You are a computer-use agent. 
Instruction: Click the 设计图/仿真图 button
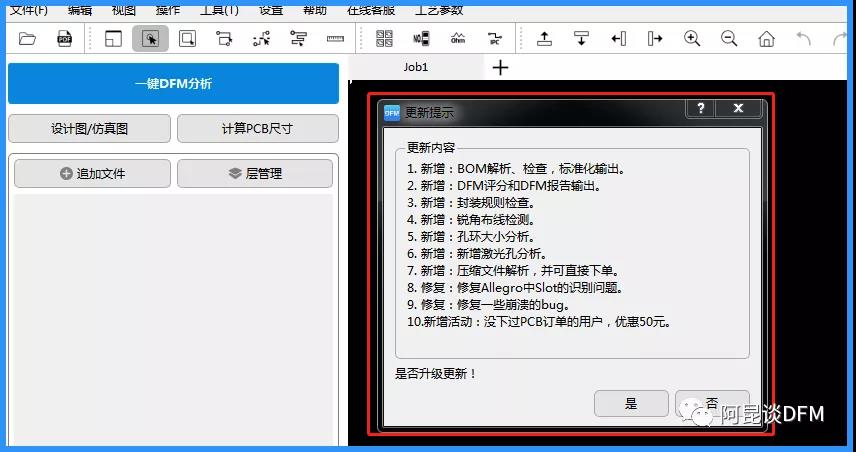pos(90,129)
